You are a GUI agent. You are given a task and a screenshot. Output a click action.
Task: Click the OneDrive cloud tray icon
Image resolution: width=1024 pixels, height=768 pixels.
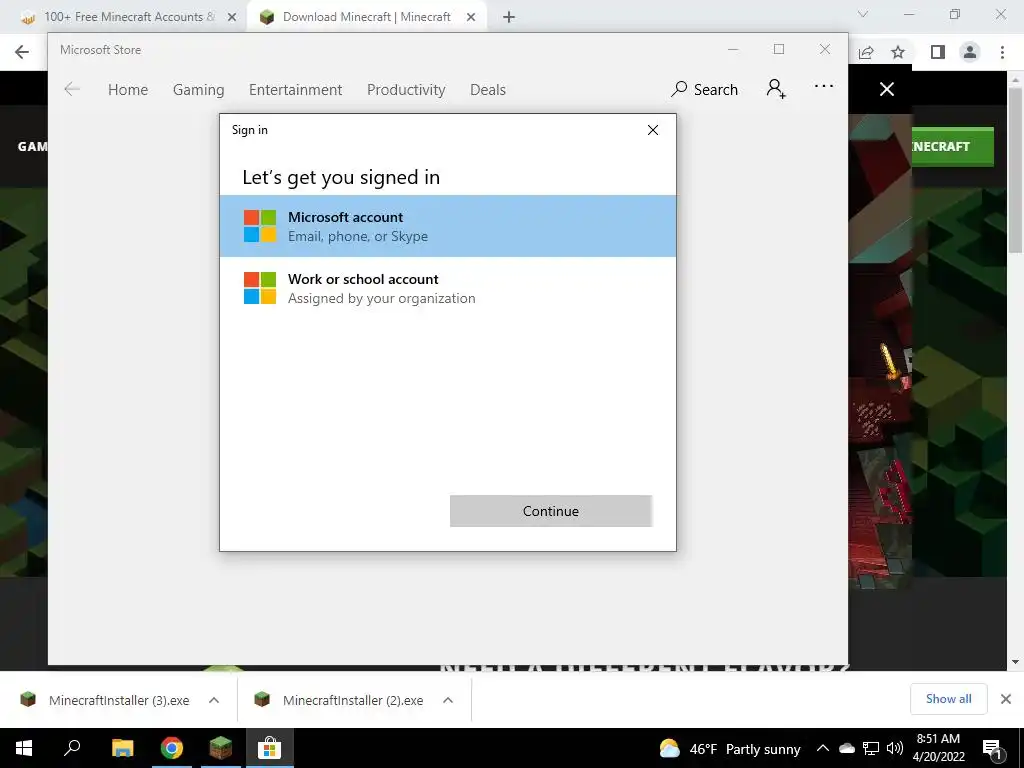click(846, 748)
